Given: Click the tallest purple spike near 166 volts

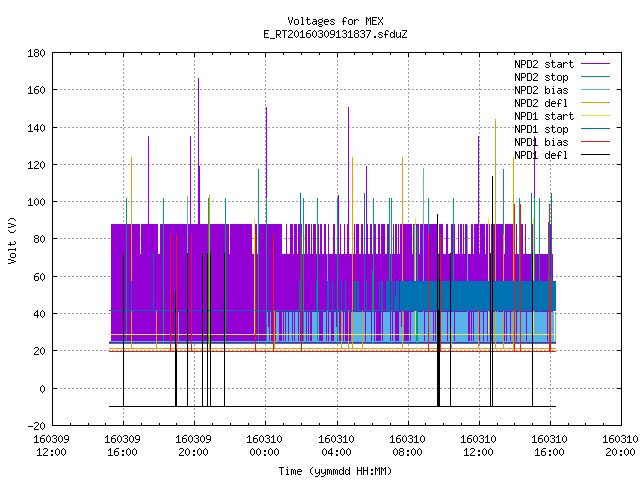Looking at the screenshot, I should (199, 150).
